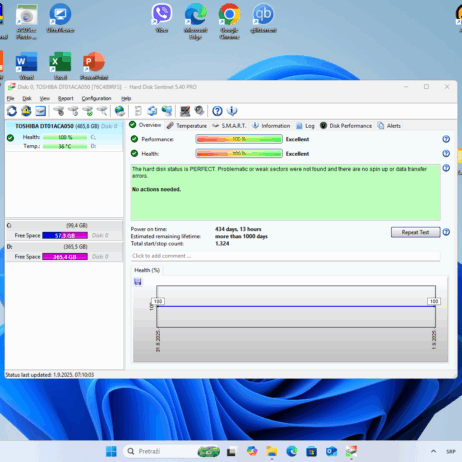462x462 pixels.
Task: Click the document report toolbar icon
Action: point(138,111)
